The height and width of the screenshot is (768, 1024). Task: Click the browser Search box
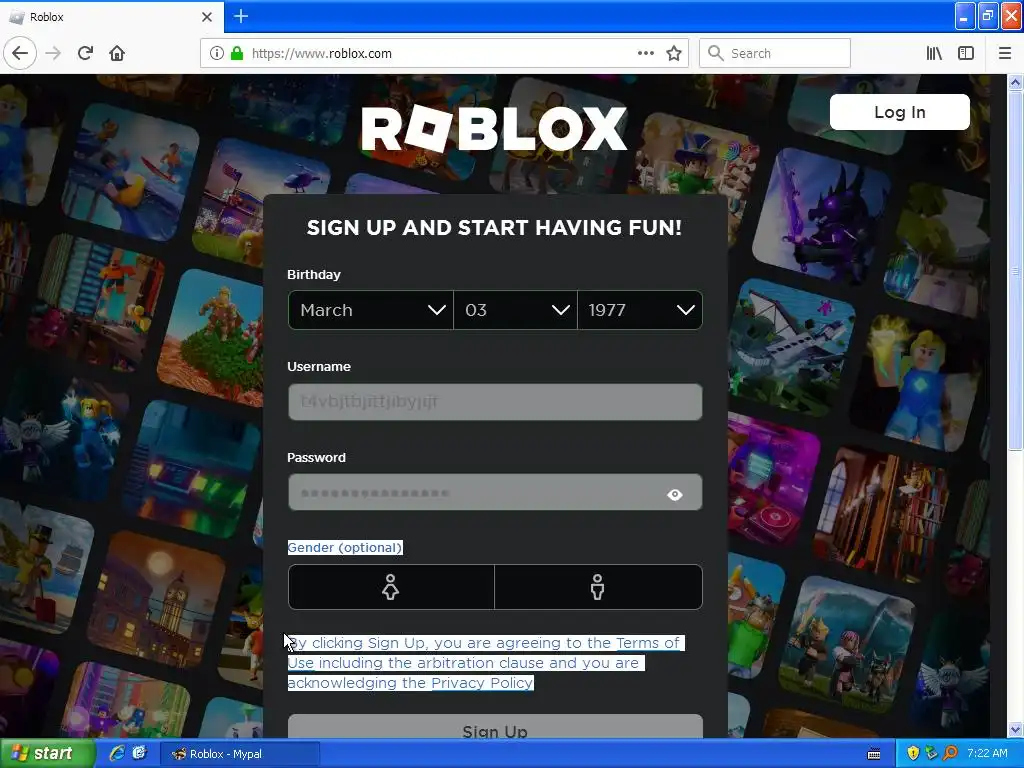(x=775, y=53)
